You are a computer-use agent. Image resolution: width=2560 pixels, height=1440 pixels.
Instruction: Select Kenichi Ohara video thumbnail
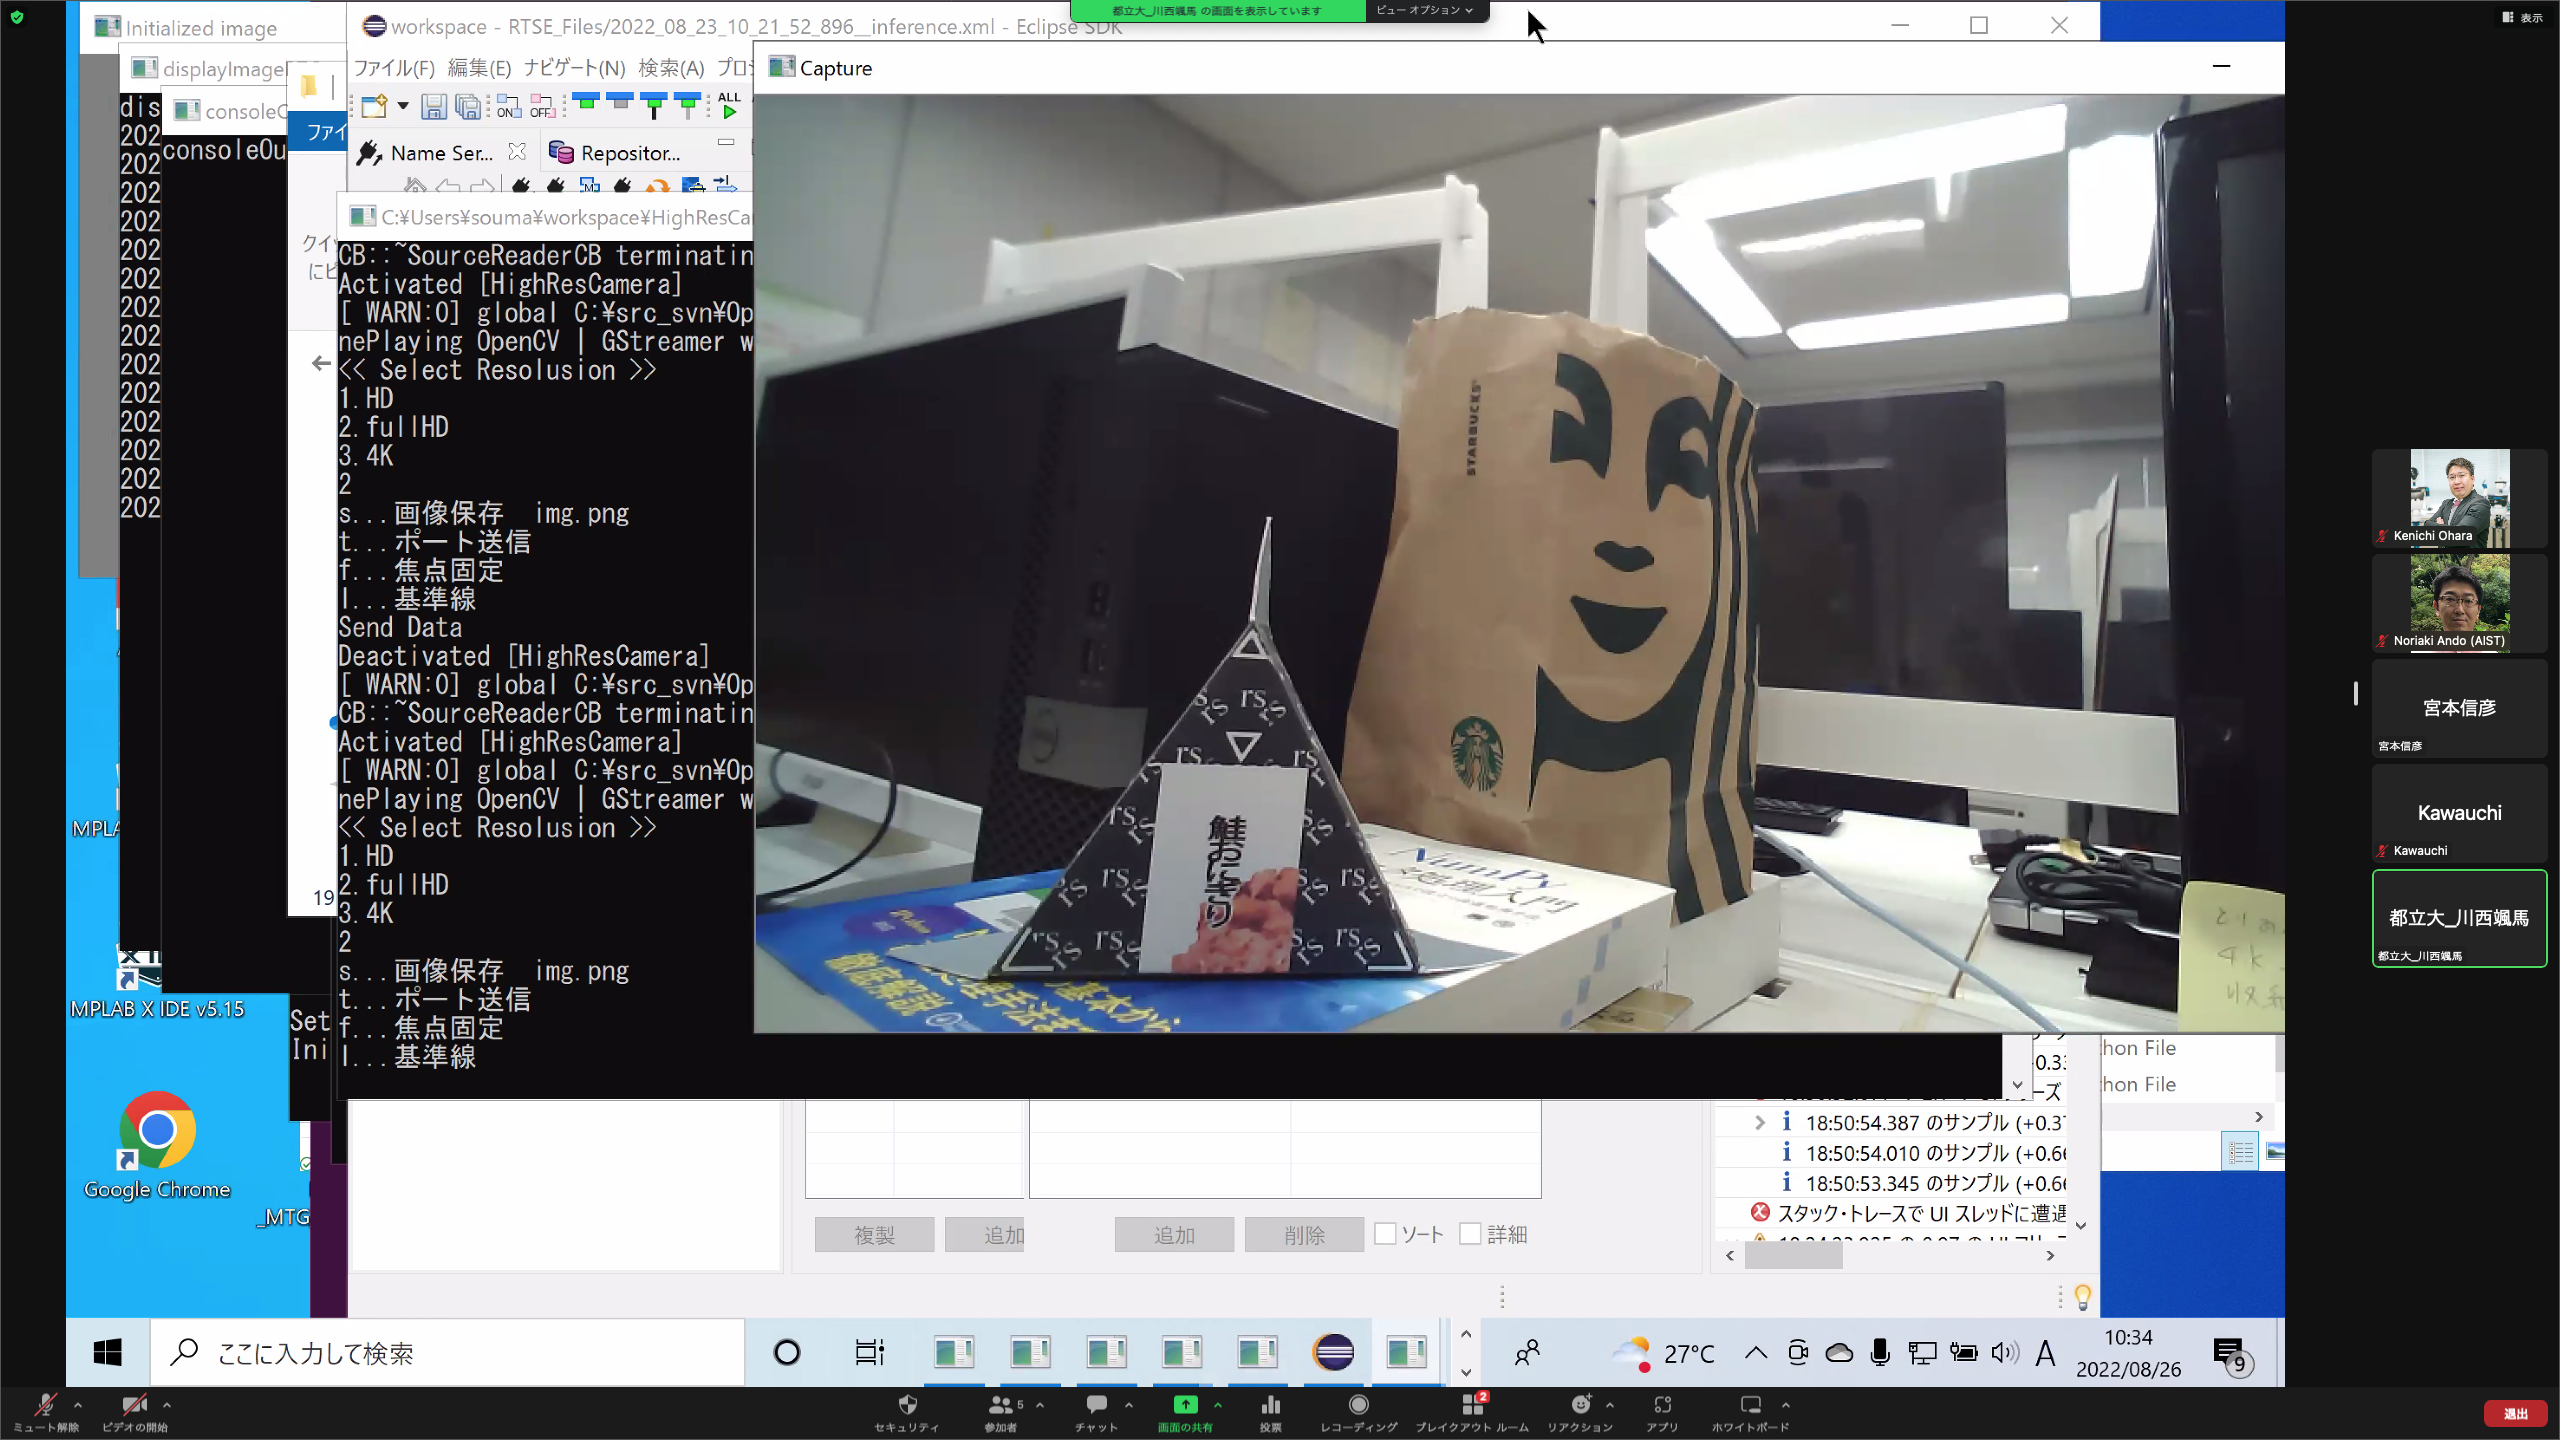2459,497
